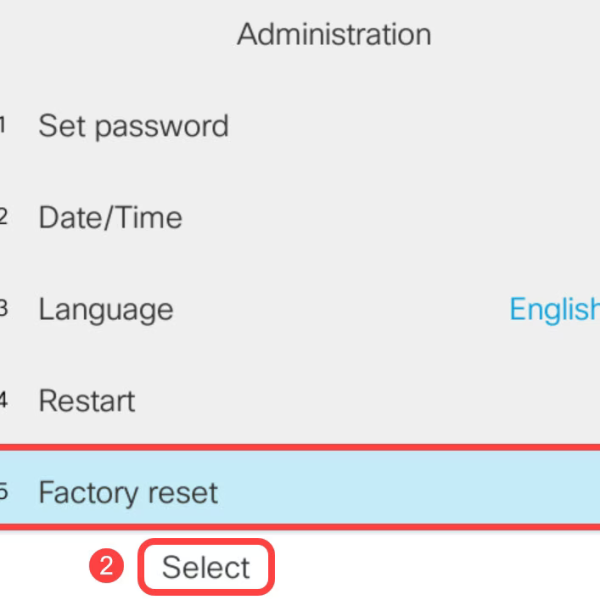Screen dimensions: 600x600
Task: Click the number 1 beside Set password
Action: (x=3, y=125)
